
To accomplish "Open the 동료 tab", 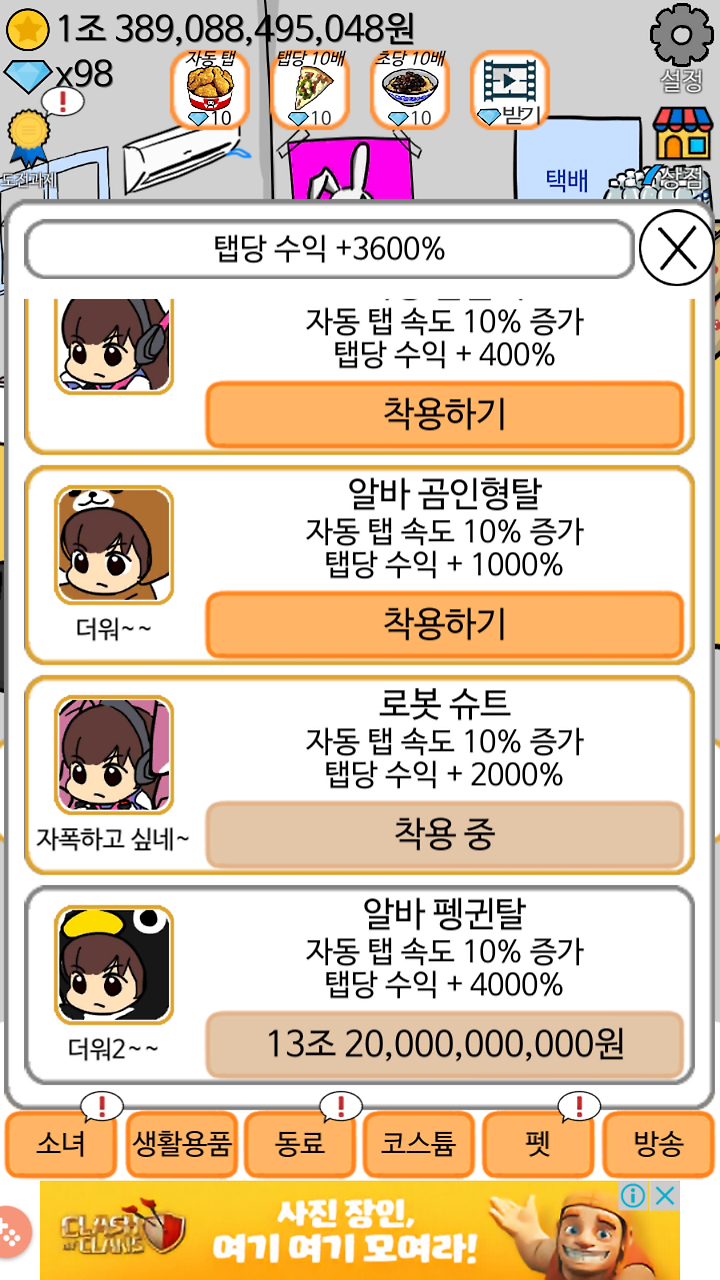I will point(300,1144).
